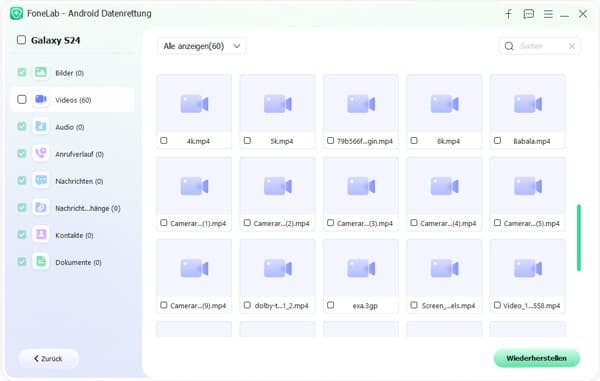Open the Facebook share icon
This screenshot has width=600, height=381.
point(508,14)
